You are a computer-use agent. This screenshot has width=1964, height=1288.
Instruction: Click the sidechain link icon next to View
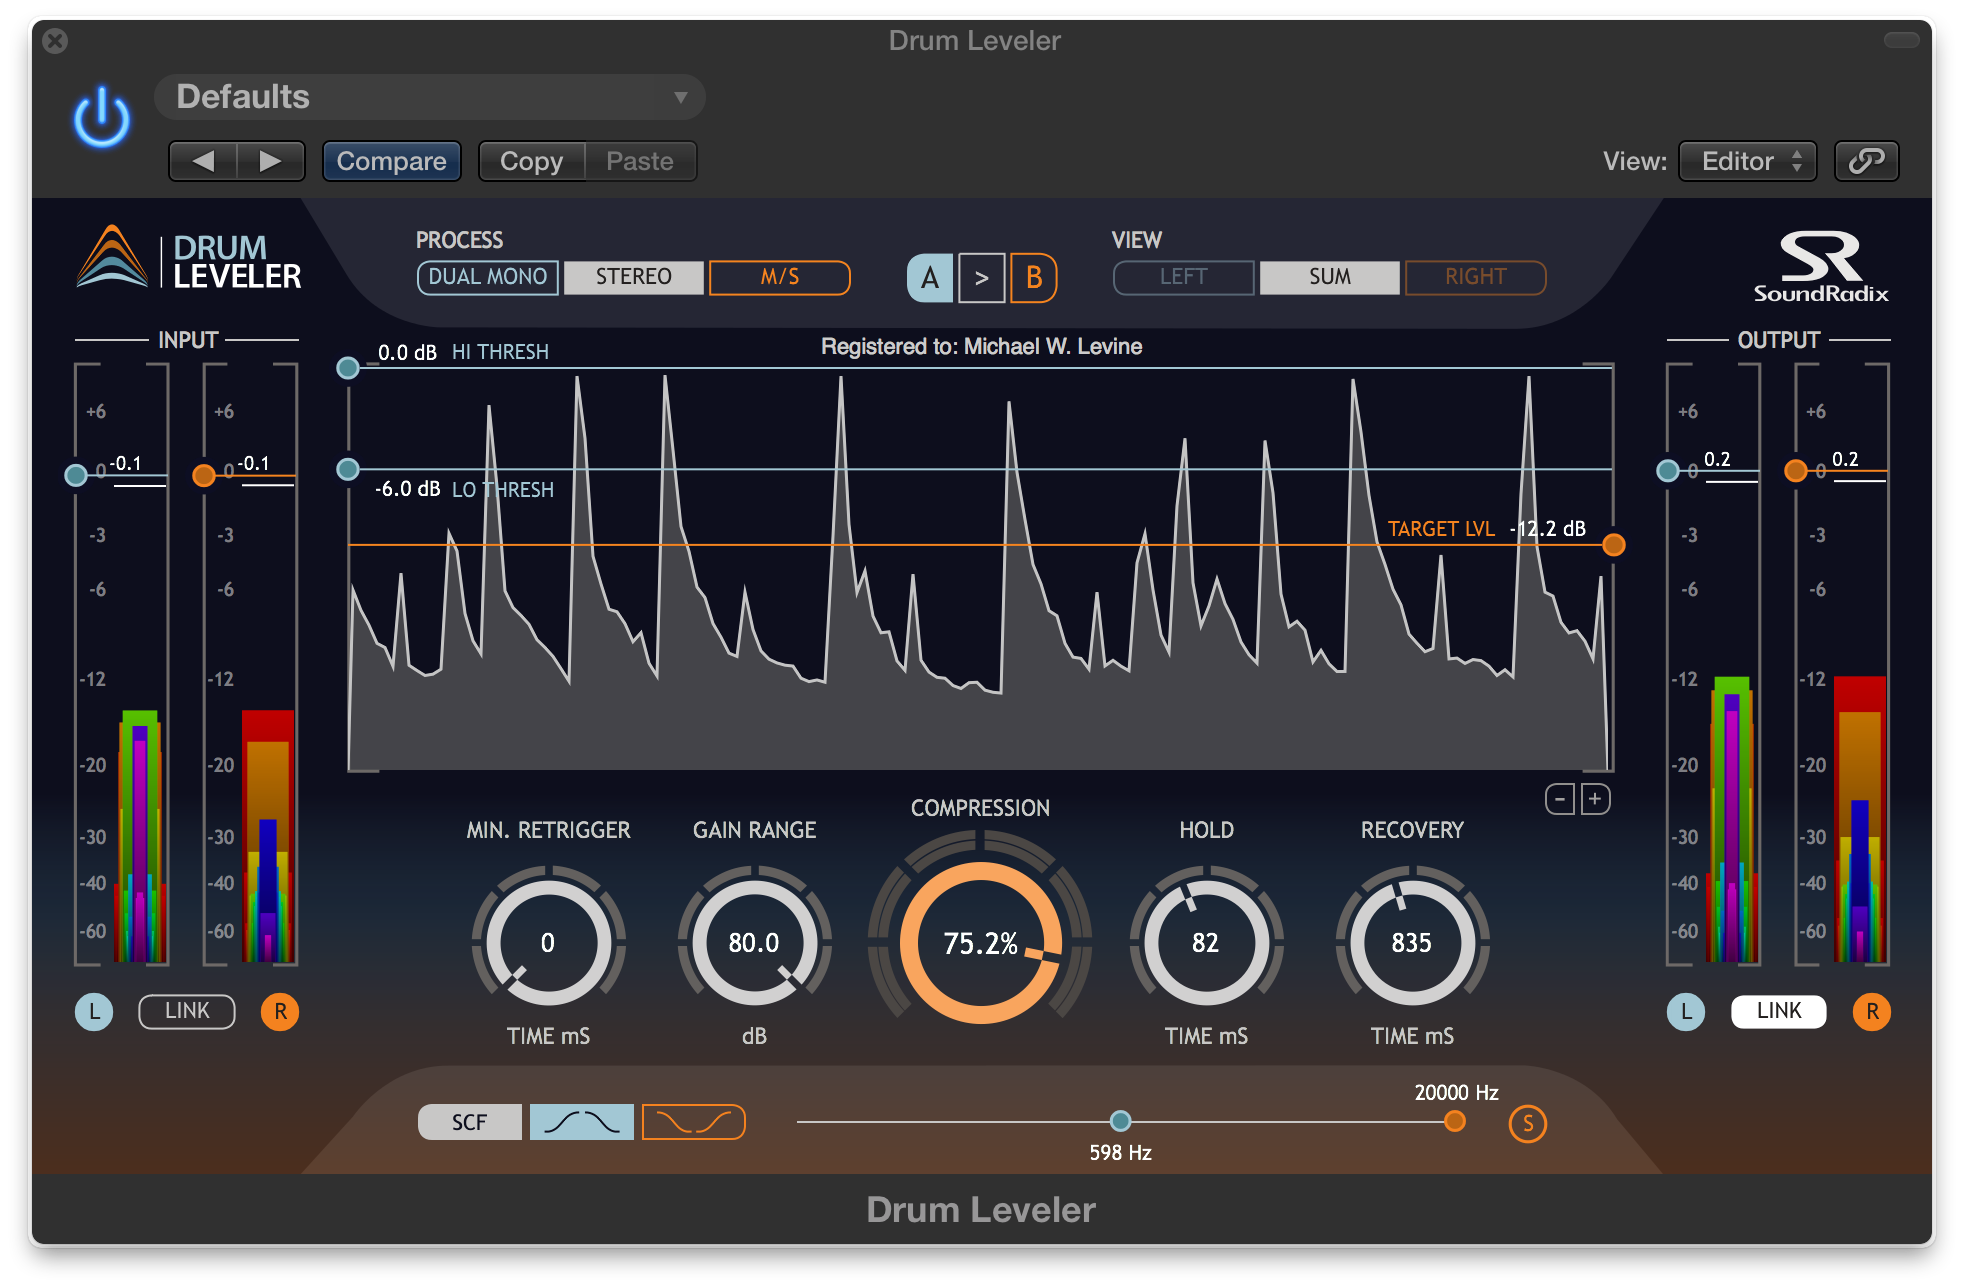(x=1866, y=161)
